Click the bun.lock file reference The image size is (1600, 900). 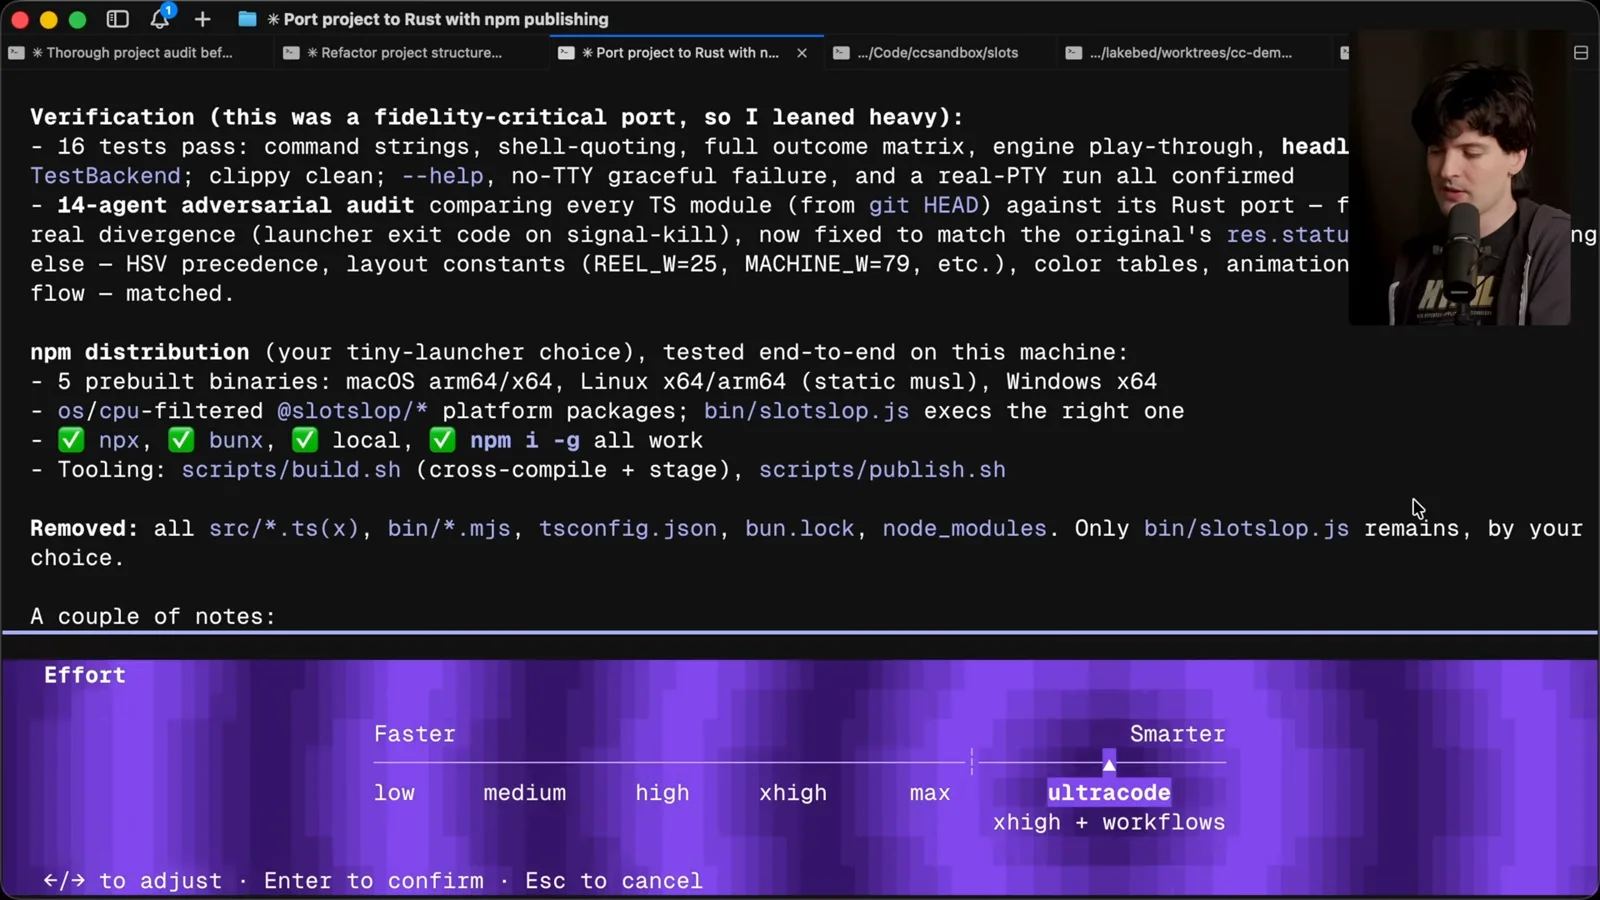(x=799, y=528)
